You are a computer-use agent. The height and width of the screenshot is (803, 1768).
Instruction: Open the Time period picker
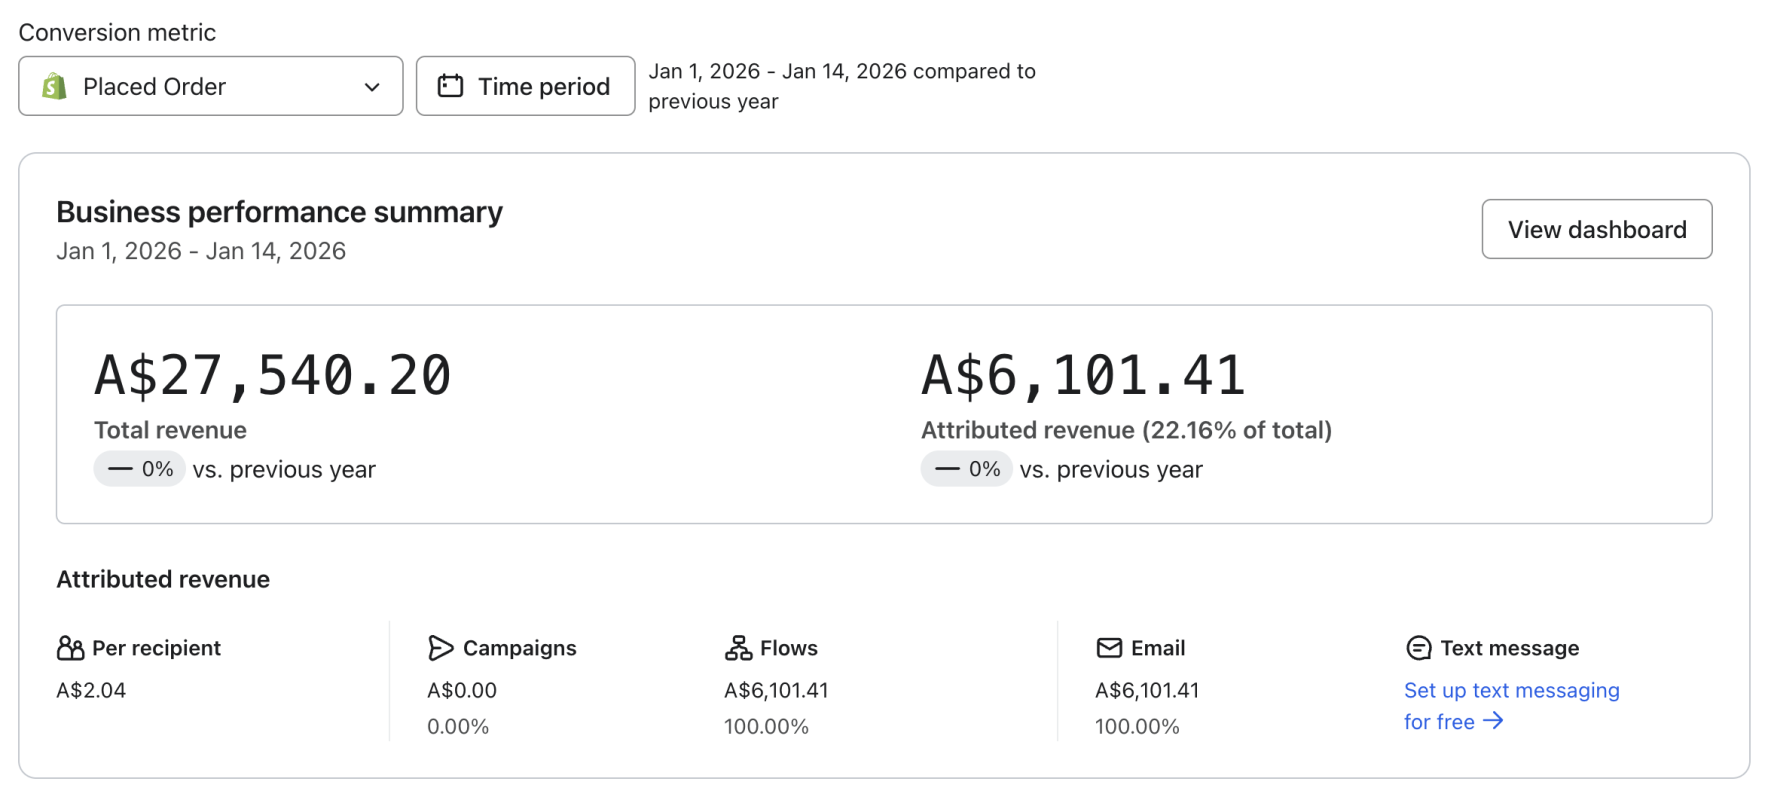(x=525, y=87)
